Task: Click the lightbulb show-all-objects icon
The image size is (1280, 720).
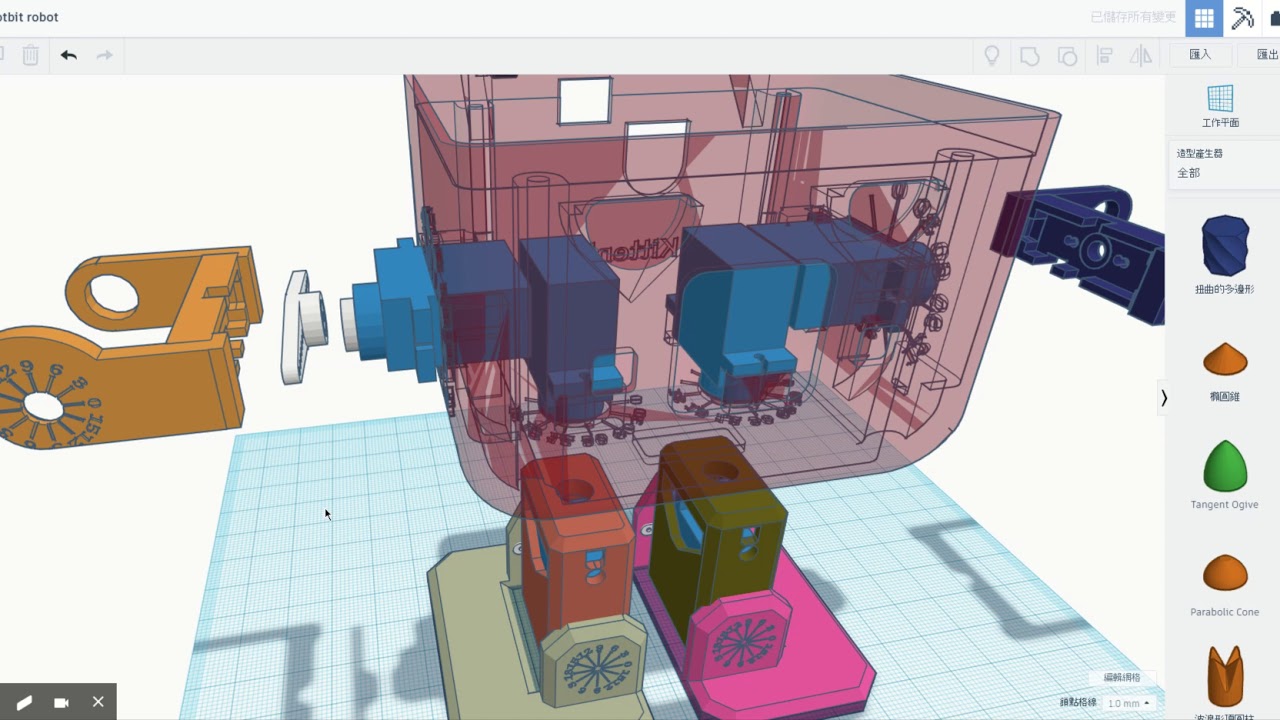Action: point(991,55)
